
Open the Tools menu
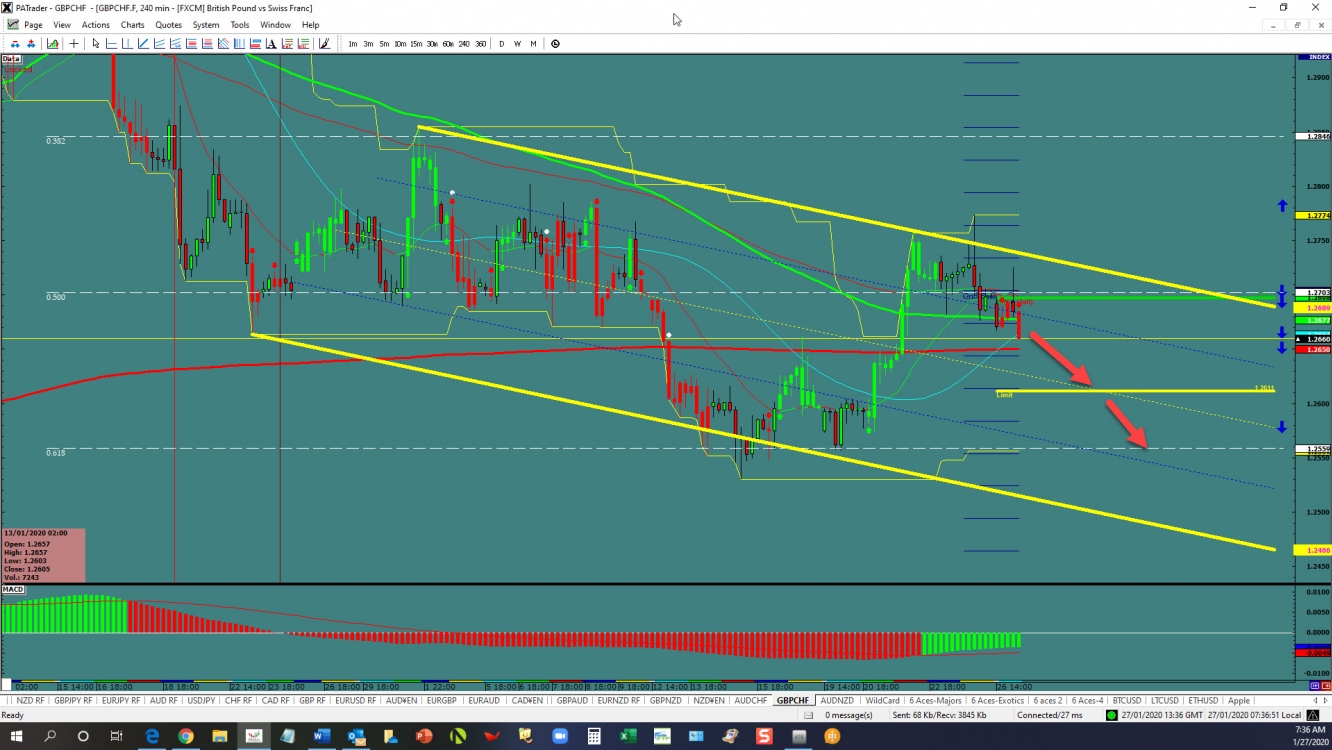click(x=240, y=25)
